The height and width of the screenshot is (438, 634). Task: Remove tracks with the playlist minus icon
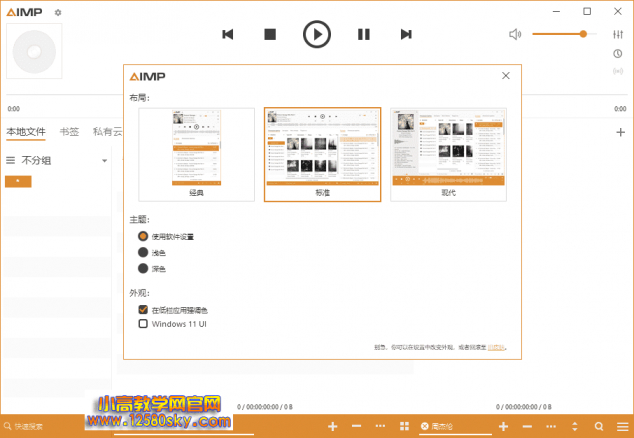pos(527,426)
